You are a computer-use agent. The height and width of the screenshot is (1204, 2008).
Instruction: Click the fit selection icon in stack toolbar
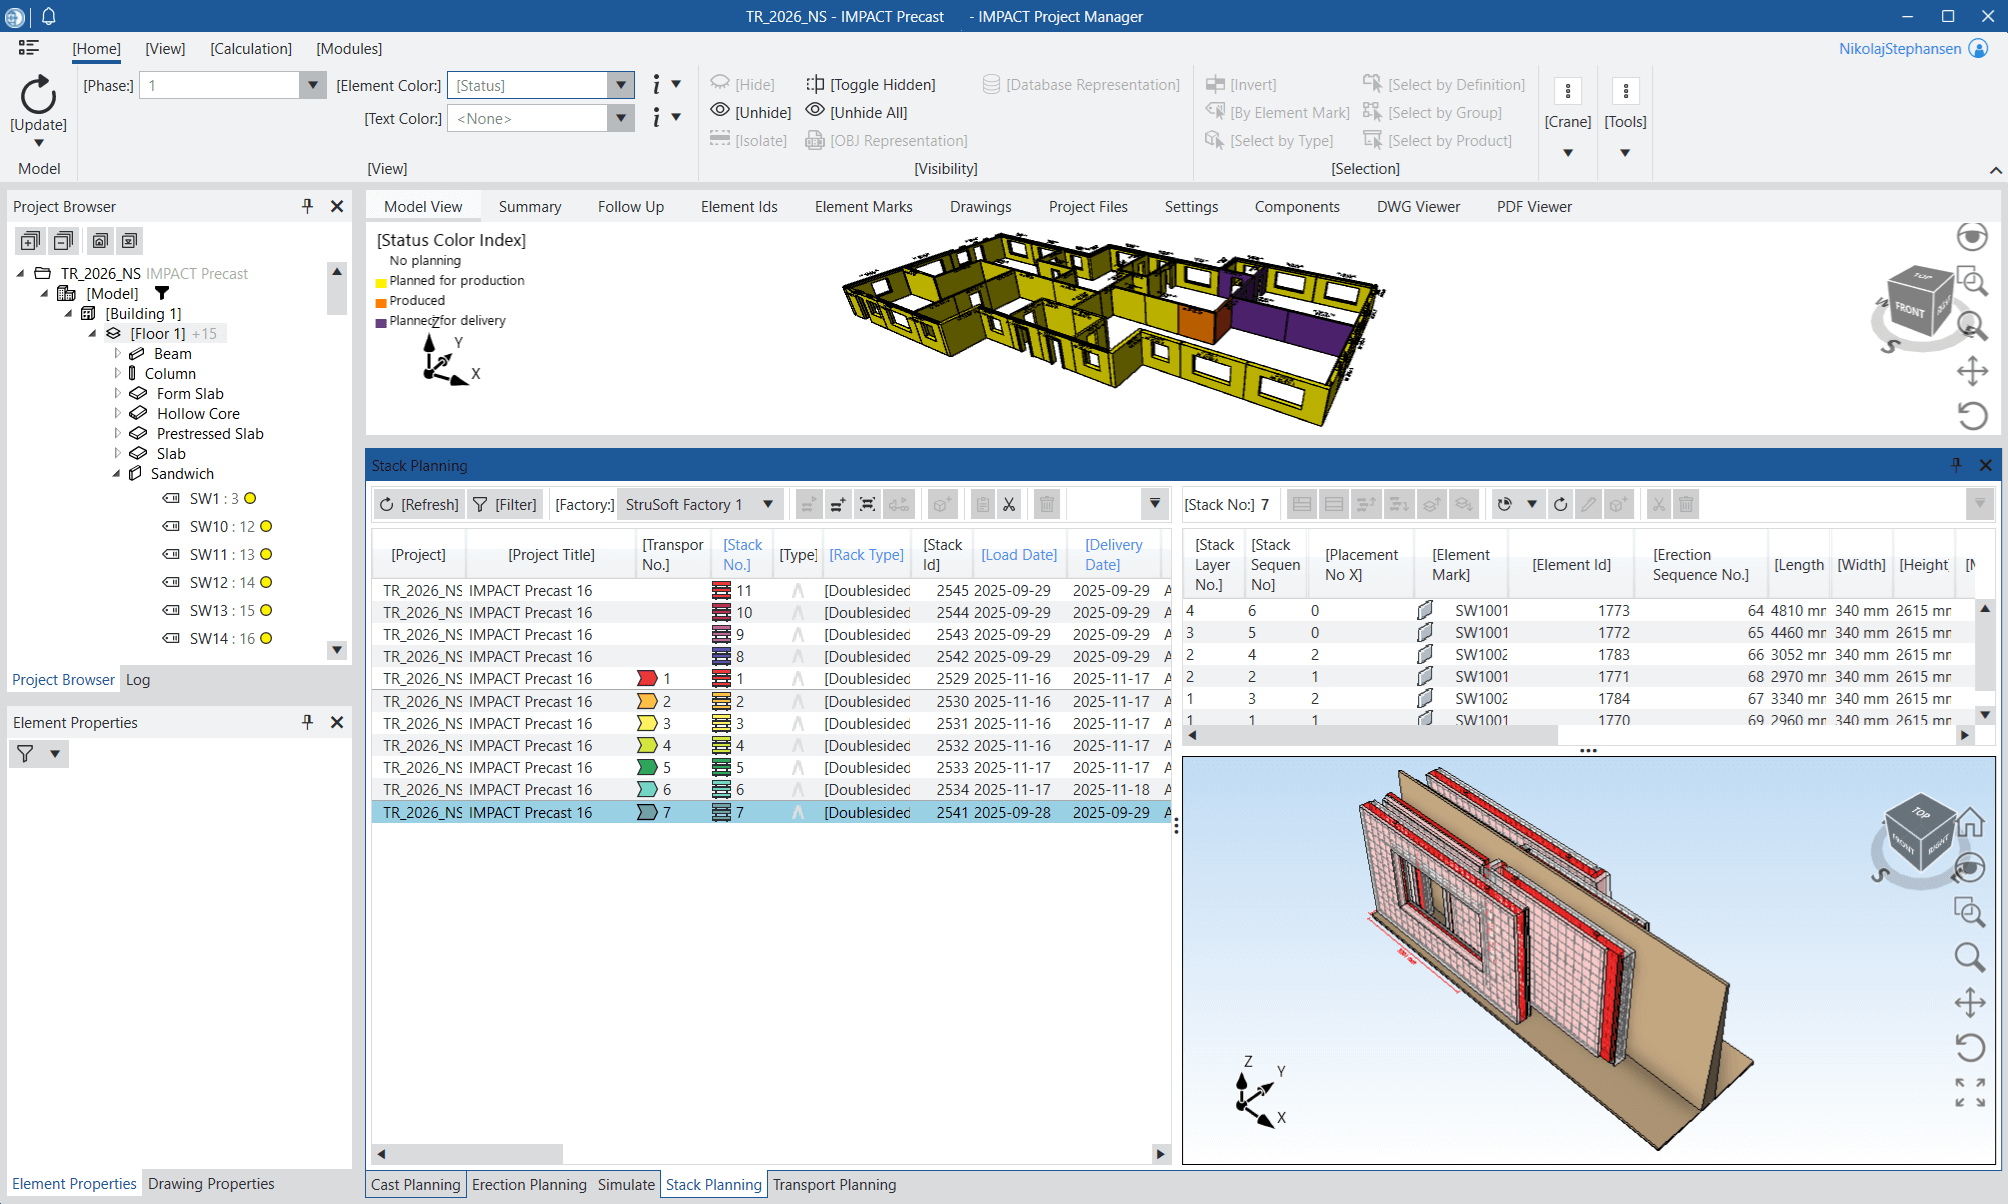pos(868,504)
